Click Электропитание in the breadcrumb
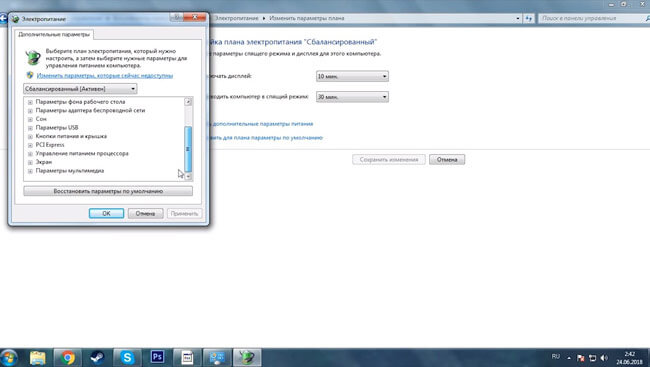This screenshot has height=367, width=650. click(x=236, y=18)
